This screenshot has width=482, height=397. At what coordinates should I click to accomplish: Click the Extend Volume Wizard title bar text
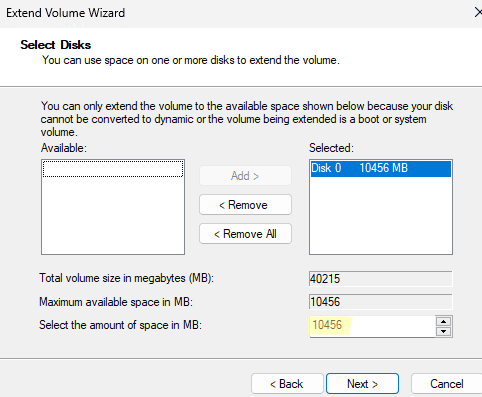tap(65, 13)
